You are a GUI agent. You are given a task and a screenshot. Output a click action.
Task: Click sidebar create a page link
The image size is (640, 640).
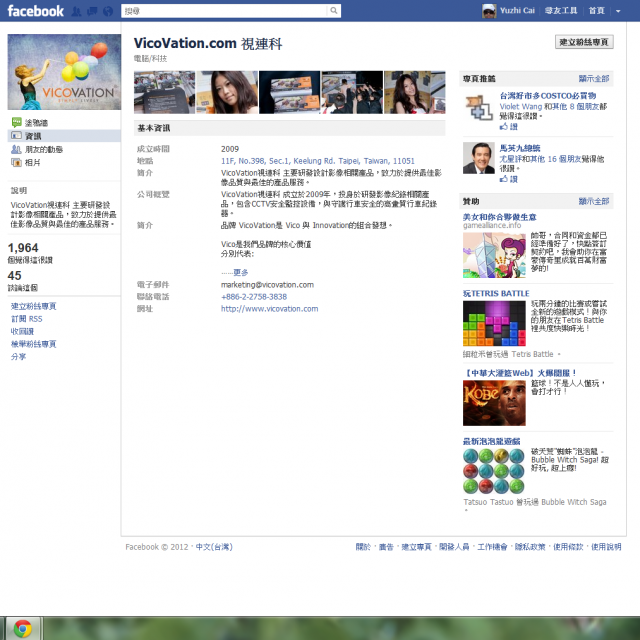point(33,306)
